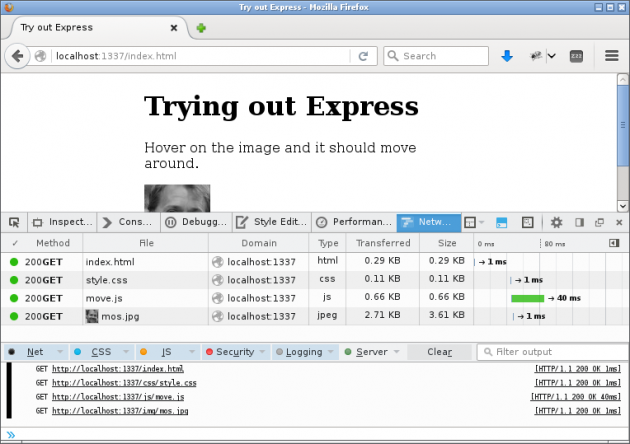Switch to the Console tab
The width and height of the screenshot is (630, 444).
click(x=129, y=222)
